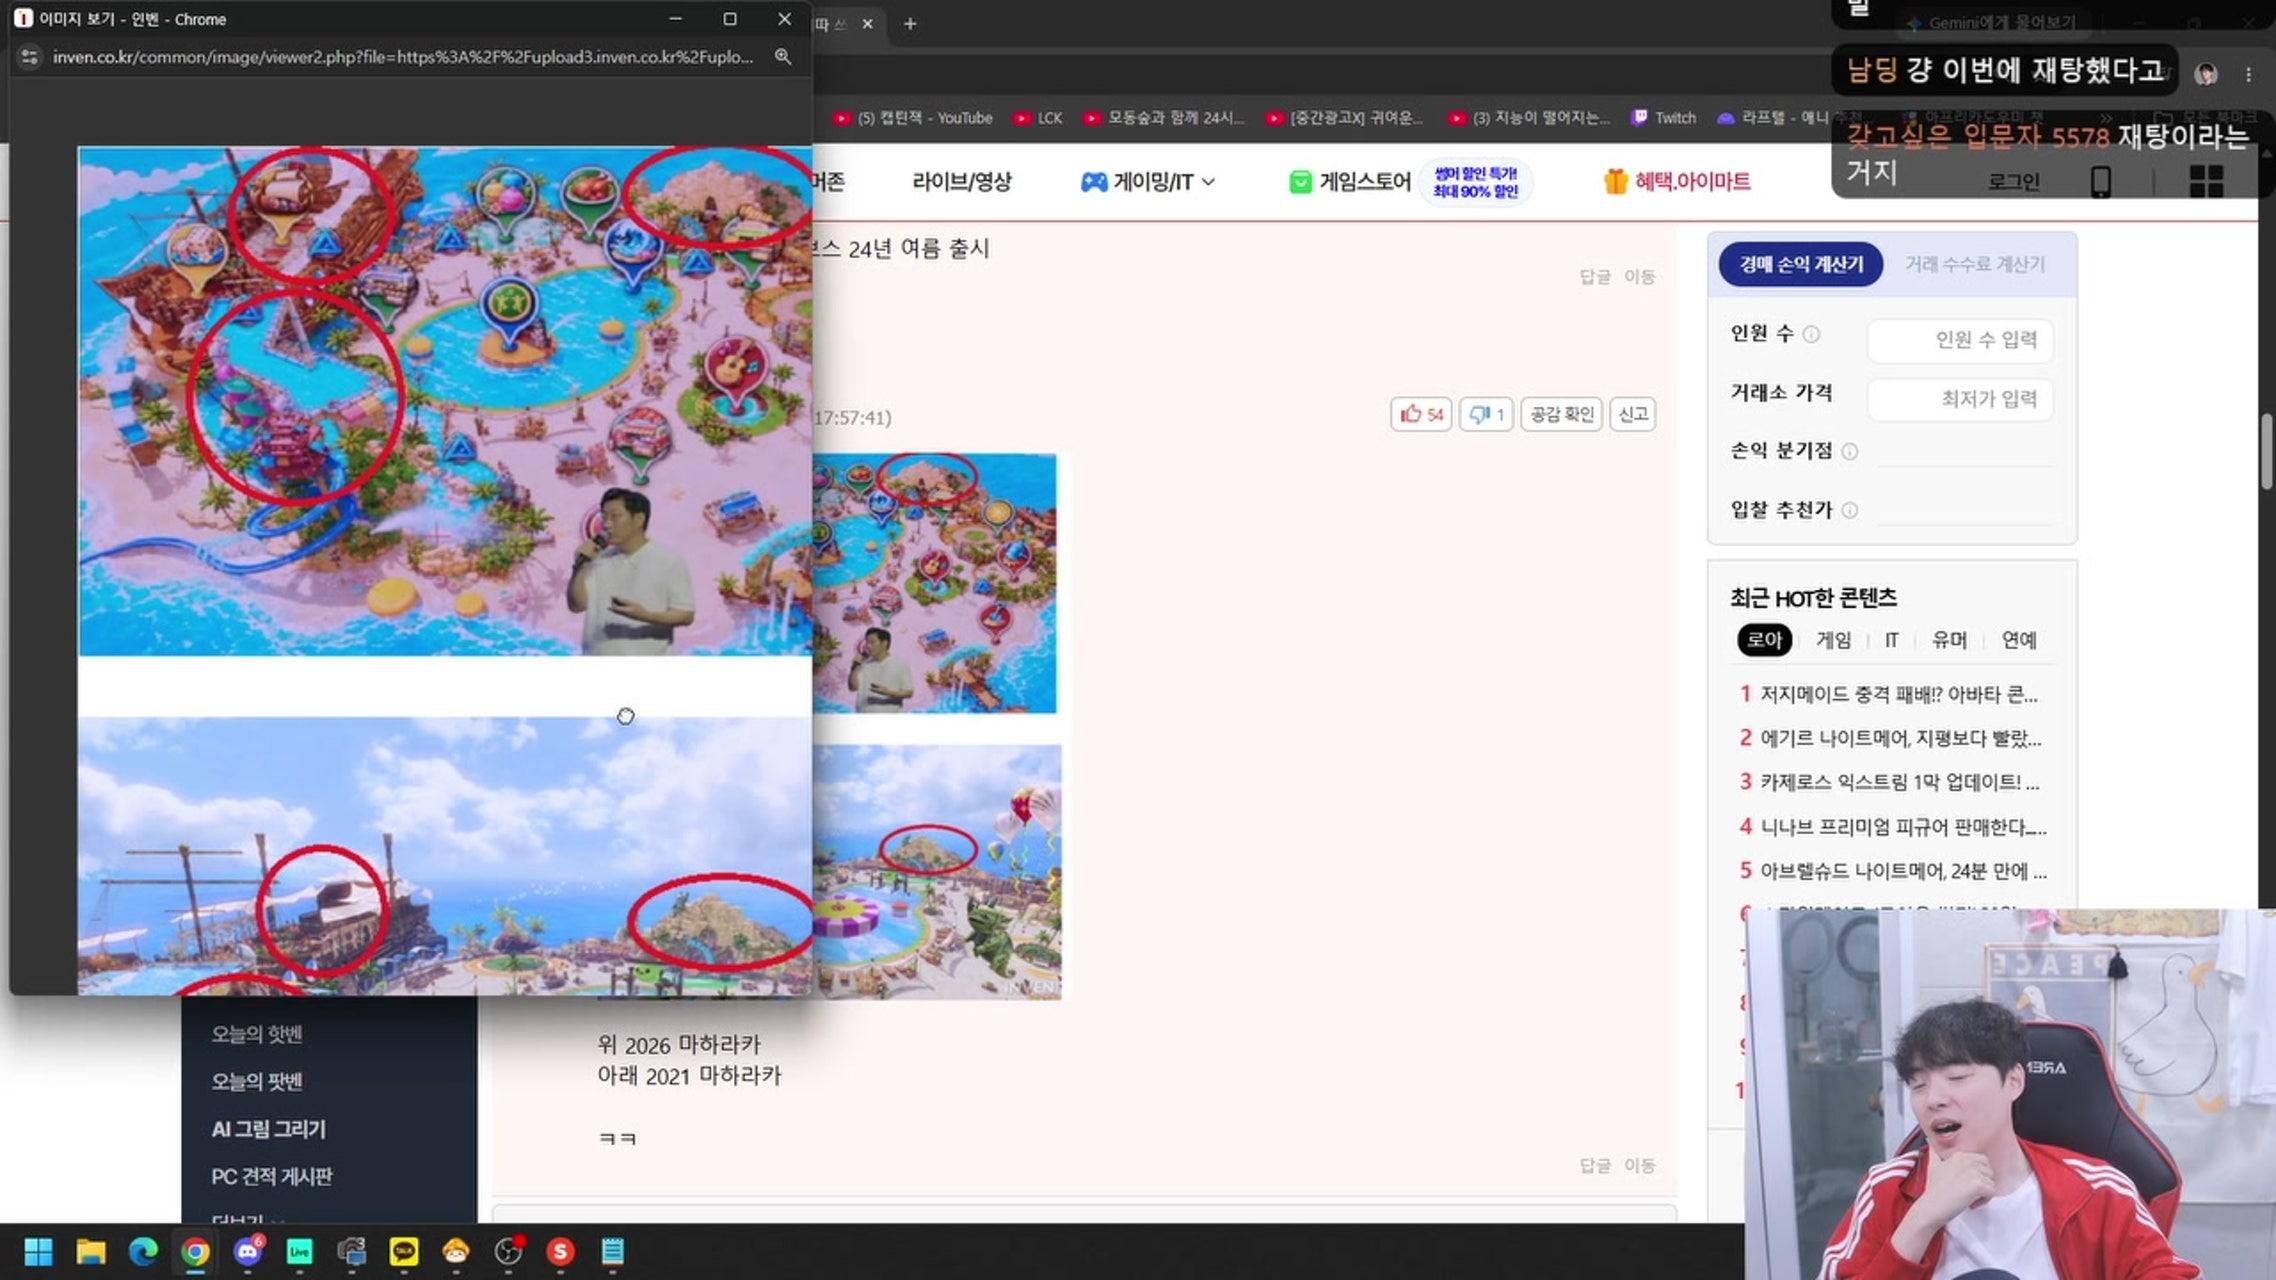Open hot article 저지메이드 충격 패배
The width and height of the screenshot is (2276, 1280).
click(x=1898, y=694)
